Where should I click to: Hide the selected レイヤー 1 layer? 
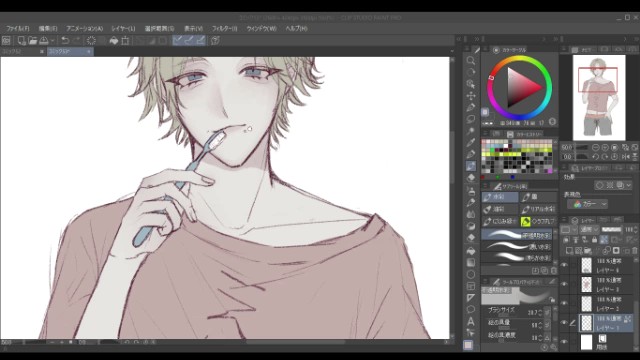(x=564, y=322)
